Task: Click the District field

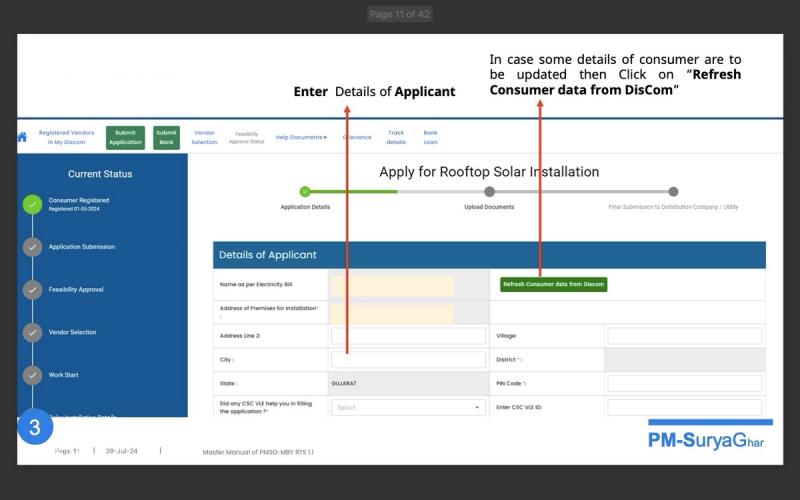Action: (x=685, y=360)
